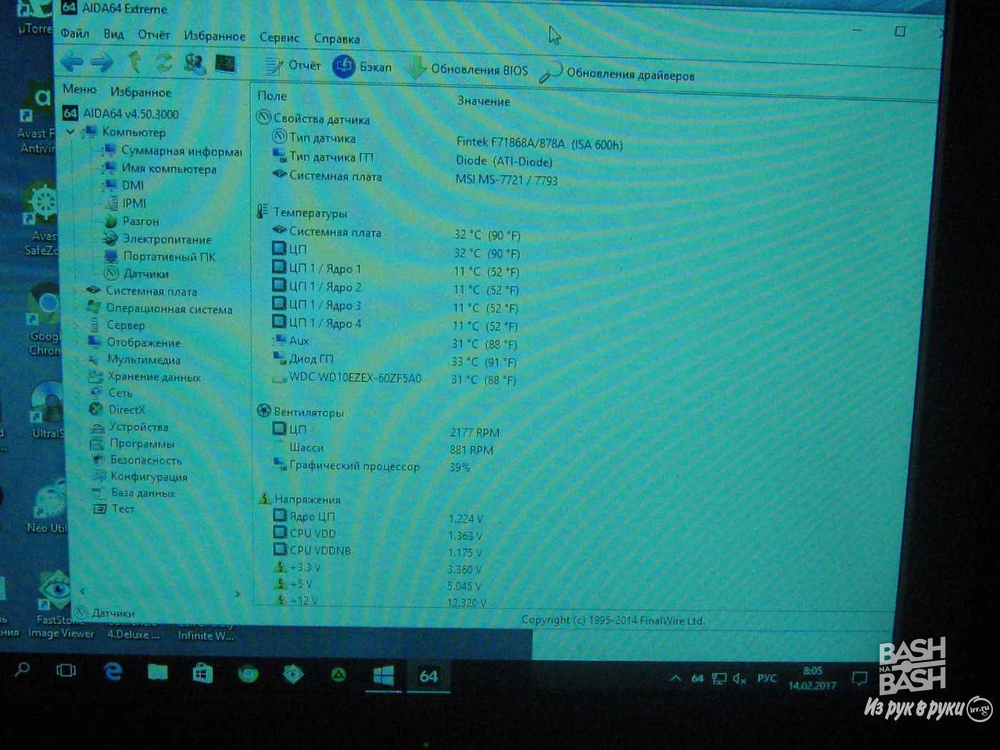Select Тест tree category
Image resolution: width=1000 pixels, height=750 pixels.
click(114, 508)
